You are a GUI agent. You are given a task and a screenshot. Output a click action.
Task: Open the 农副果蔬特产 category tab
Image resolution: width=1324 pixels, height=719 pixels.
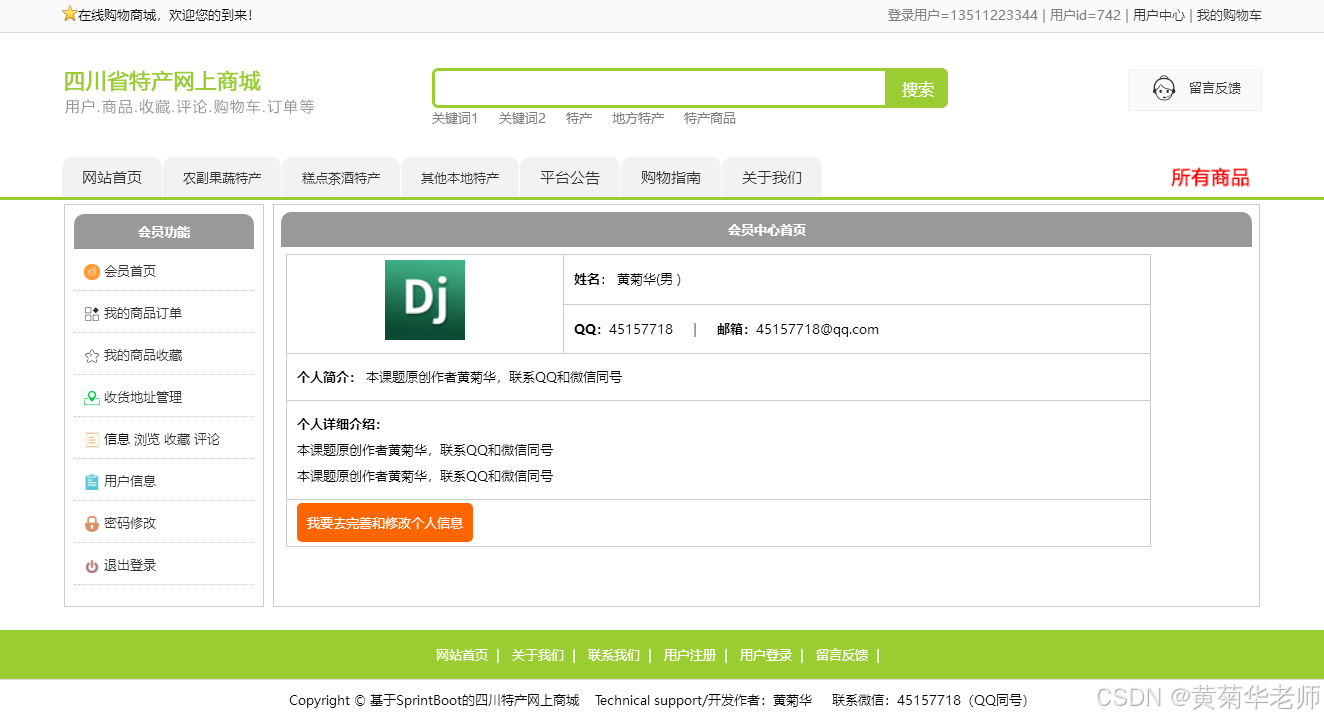(x=222, y=178)
